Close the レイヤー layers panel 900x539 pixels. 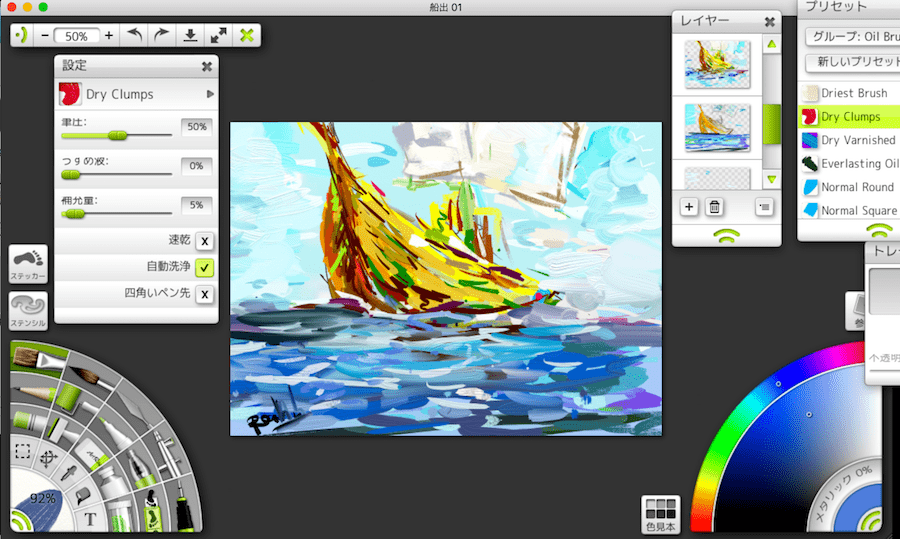[x=770, y=22]
